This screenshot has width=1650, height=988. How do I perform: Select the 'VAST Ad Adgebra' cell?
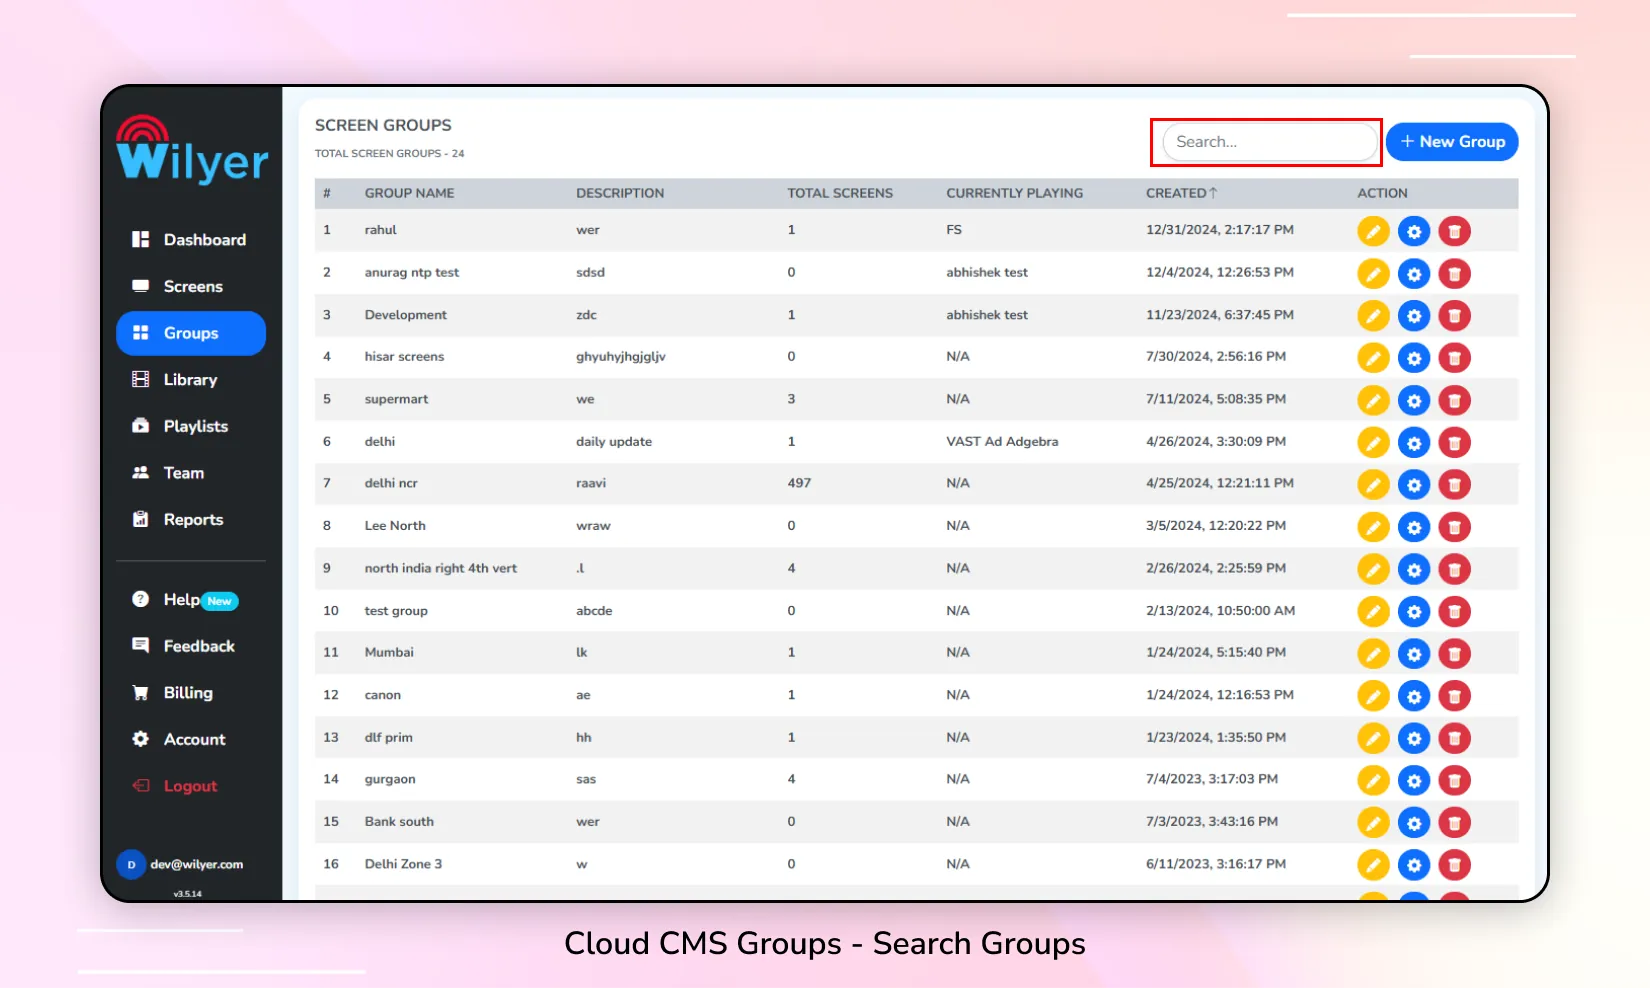click(1002, 442)
